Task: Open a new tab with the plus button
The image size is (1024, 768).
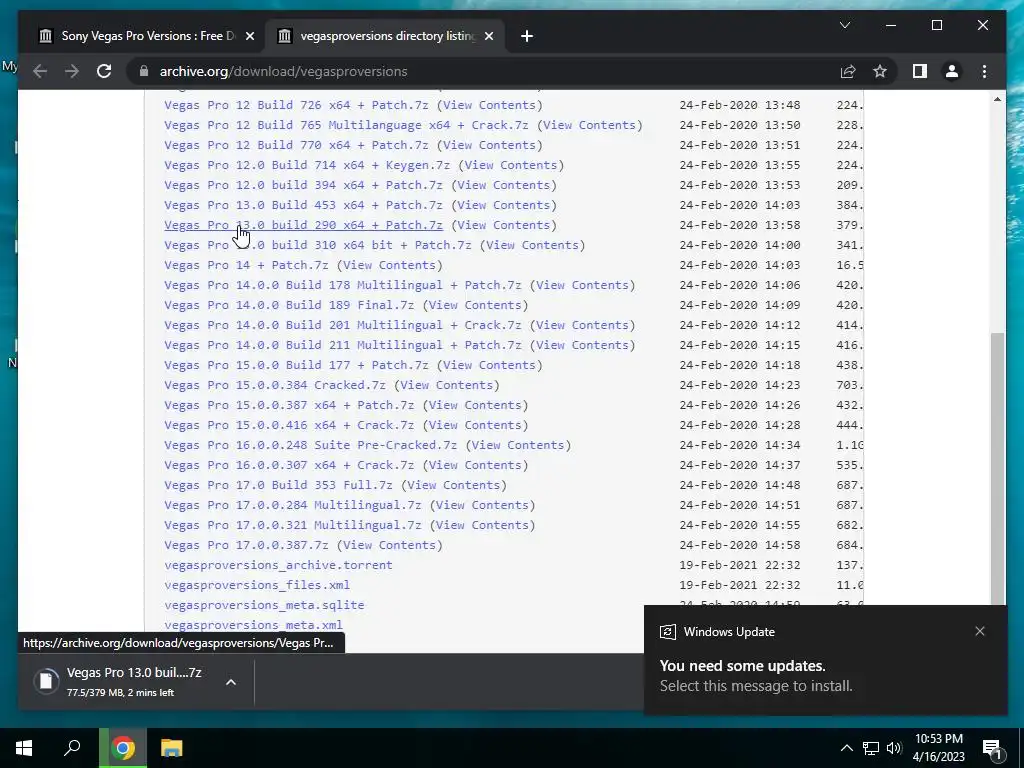Action: tap(527, 36)
